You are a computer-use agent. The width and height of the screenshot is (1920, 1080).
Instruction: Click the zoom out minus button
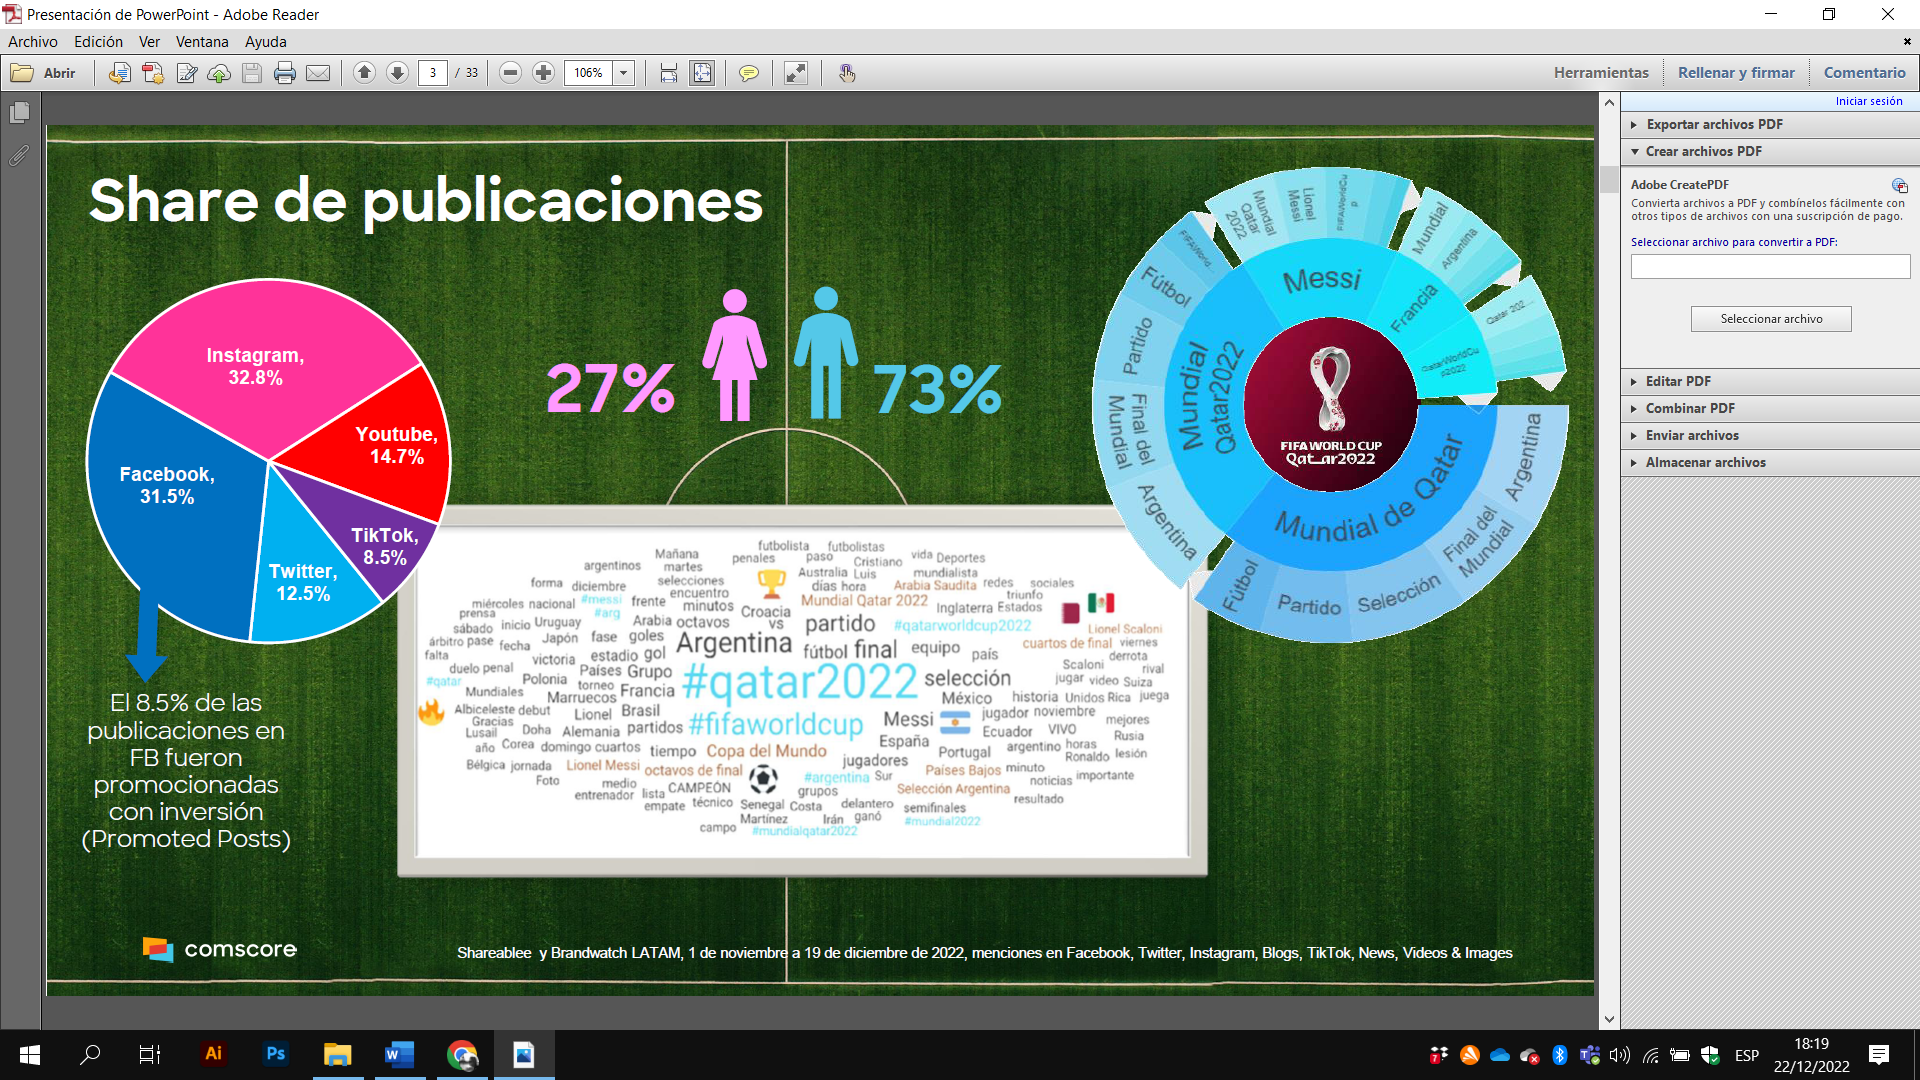tap(511, 73)
